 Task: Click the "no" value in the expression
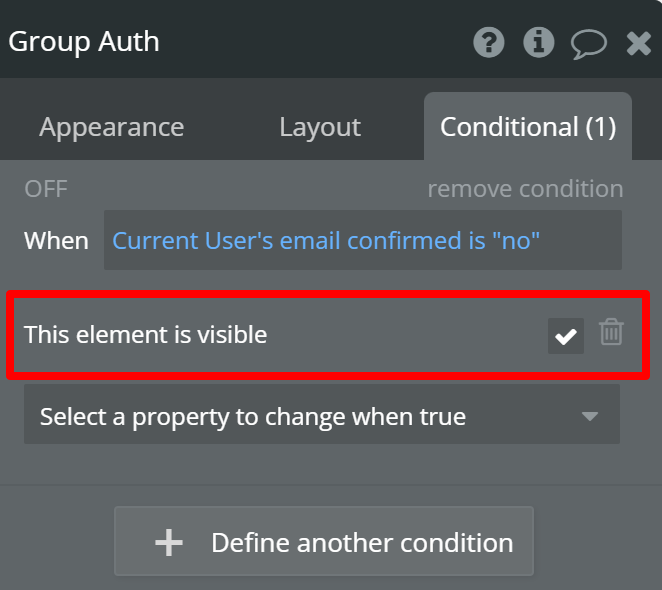pyautogui.click(x=516, y=240)
